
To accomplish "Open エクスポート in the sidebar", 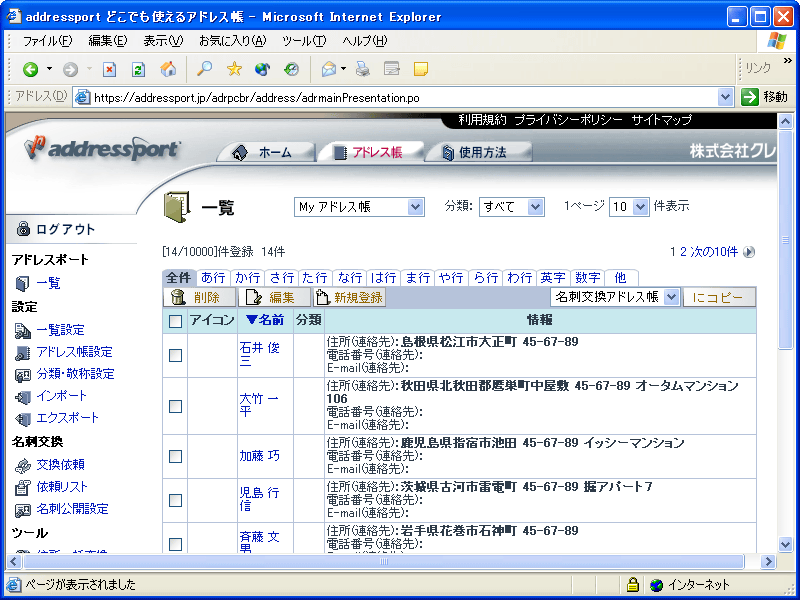I will (67, 418).
